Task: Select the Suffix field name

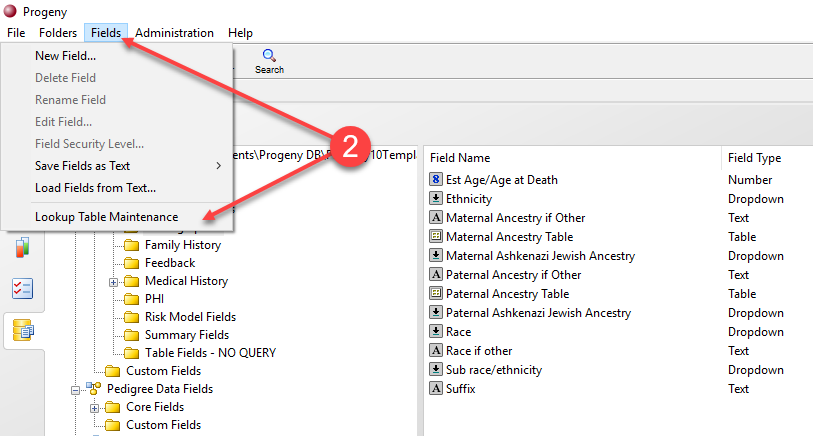Action: click(x=460, y=389)
